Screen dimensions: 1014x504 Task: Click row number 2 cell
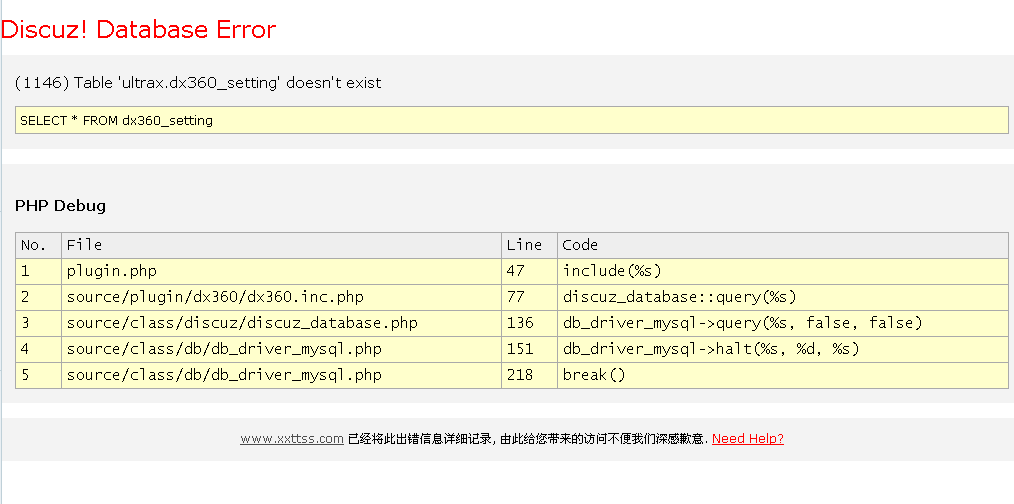coord(39,297)
